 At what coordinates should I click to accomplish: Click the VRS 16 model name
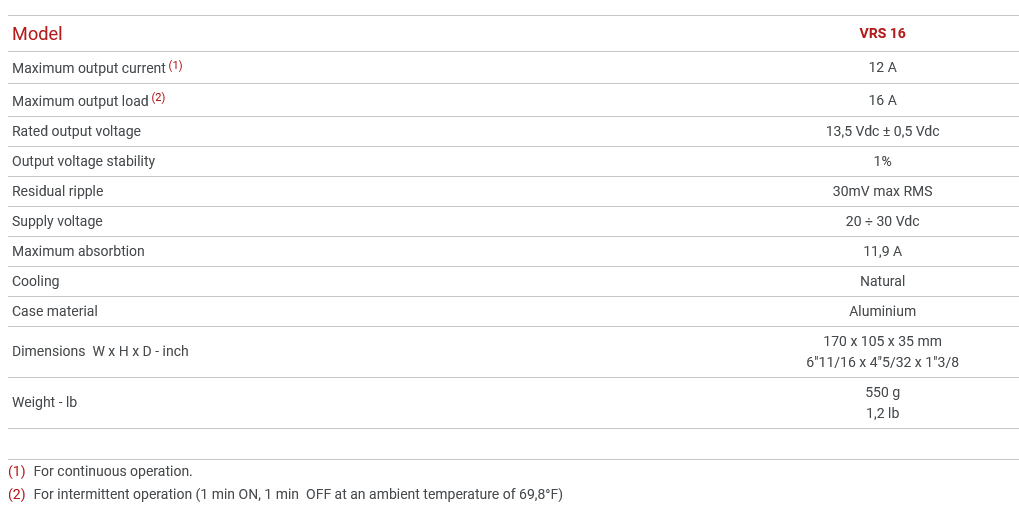(882, 33)
